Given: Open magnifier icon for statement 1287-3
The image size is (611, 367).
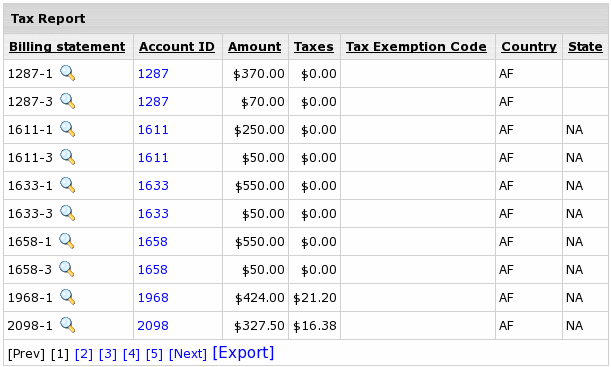Looking at the screenshot, I should [x=67, y=101].
